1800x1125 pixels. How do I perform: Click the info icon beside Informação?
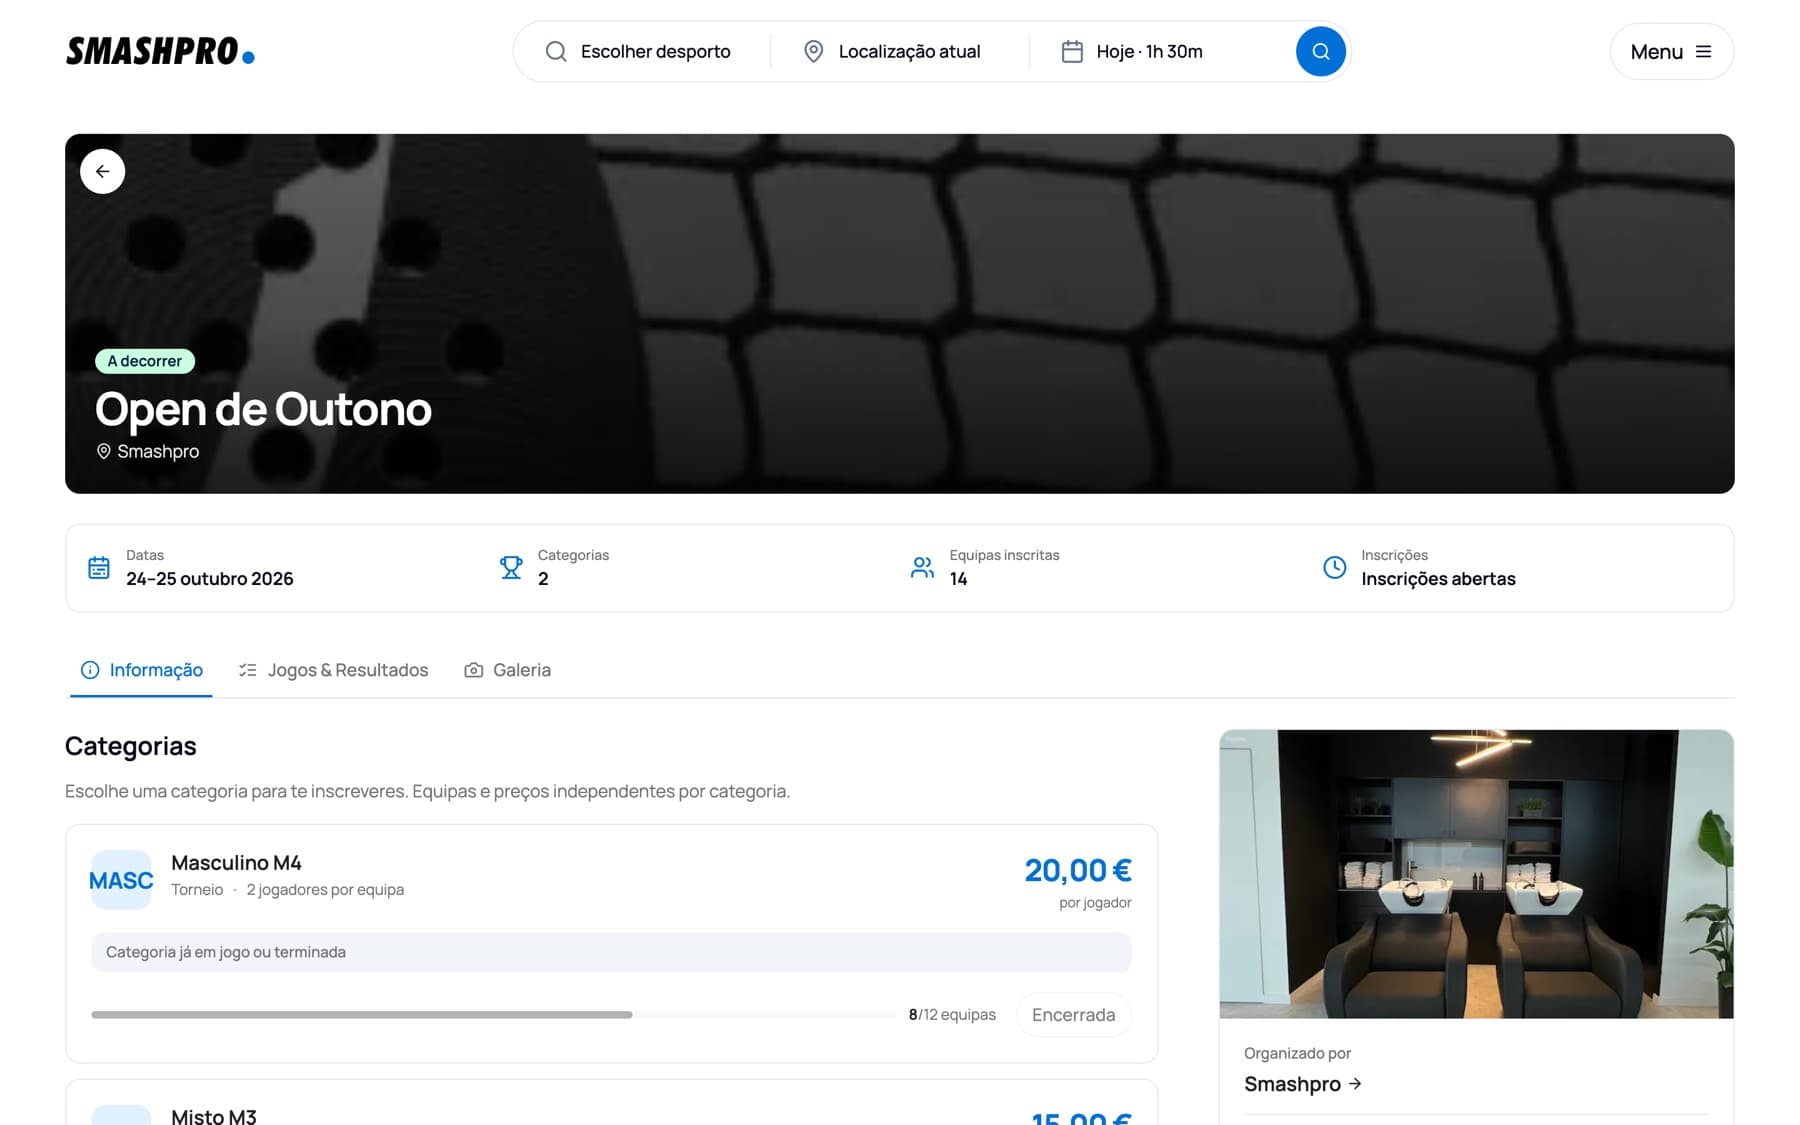pyautogui.click(x=90, y=670)
